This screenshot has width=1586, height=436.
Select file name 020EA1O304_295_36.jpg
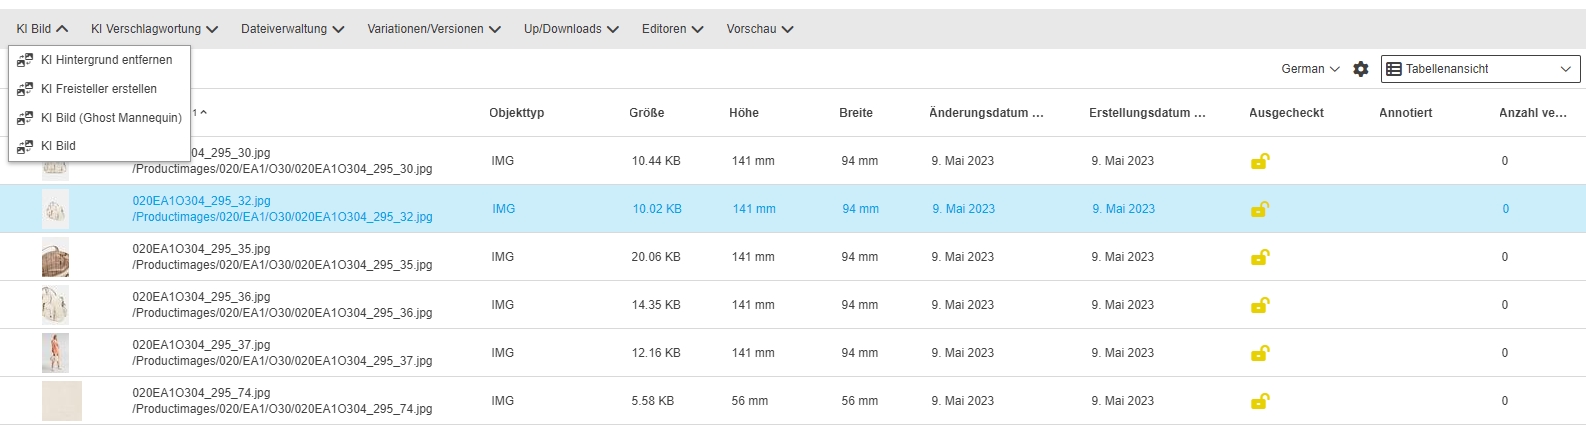[201, 297]
